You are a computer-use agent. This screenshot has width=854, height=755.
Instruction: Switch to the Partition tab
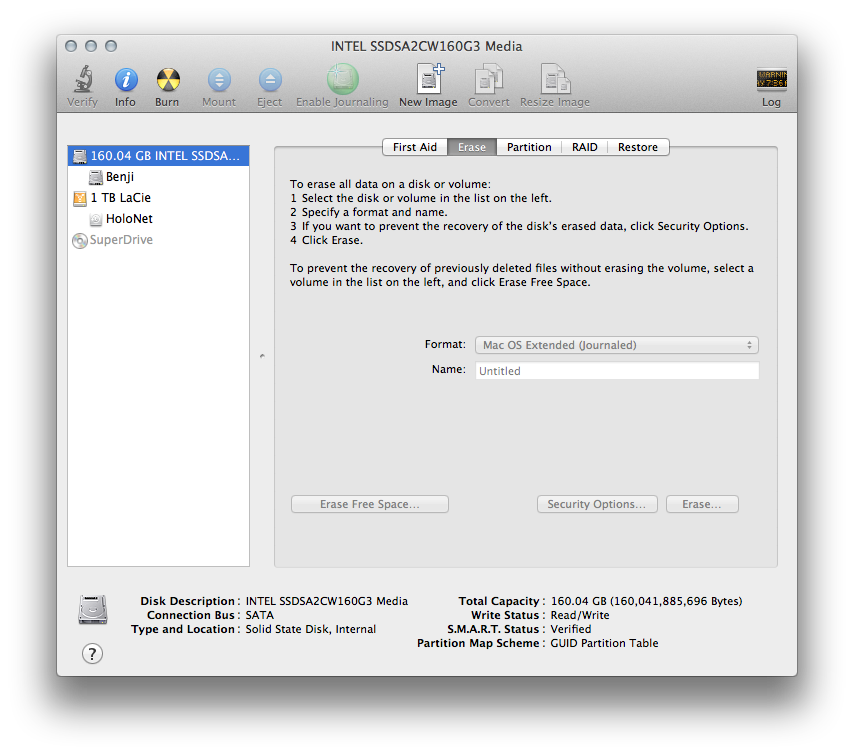(x=529, y=147)
